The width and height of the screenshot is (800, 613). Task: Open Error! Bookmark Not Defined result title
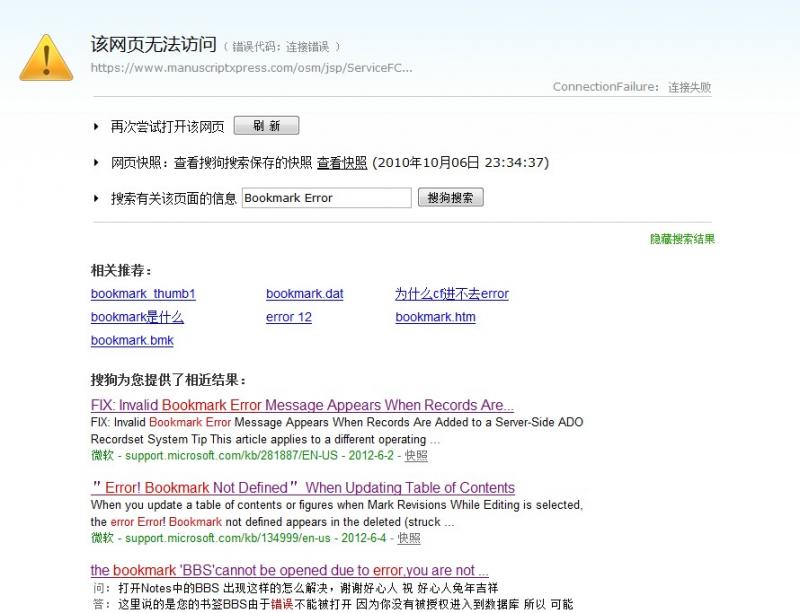tap(303, 488)
